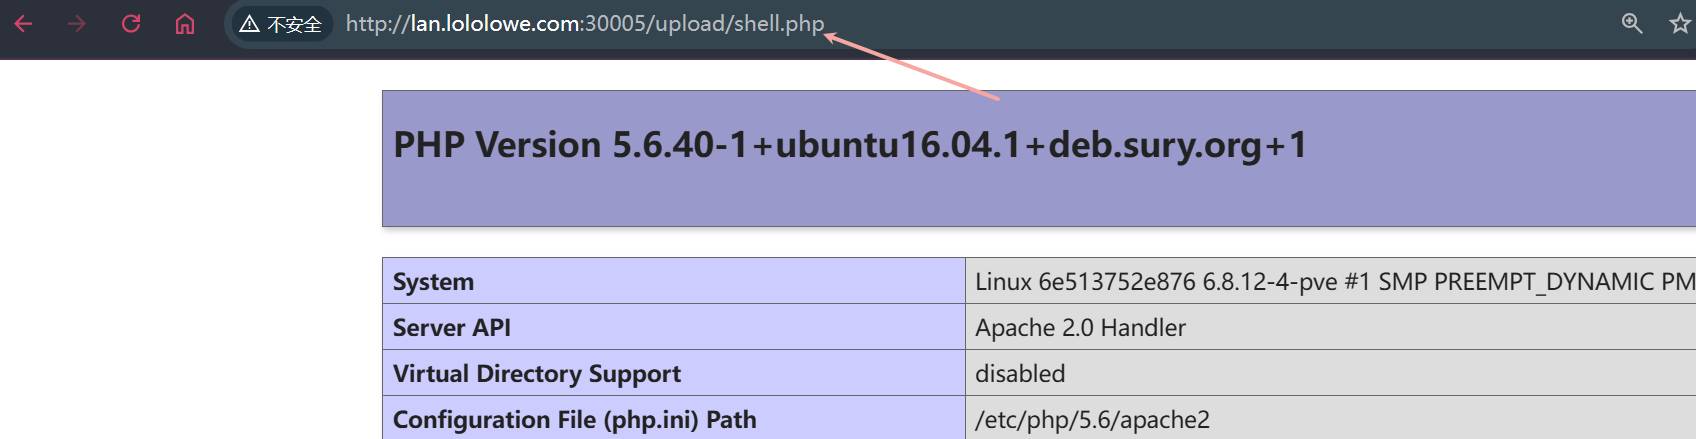1696x439 pixels.
Task: Click the warning triangle security icon
Action: click(249, 24)
